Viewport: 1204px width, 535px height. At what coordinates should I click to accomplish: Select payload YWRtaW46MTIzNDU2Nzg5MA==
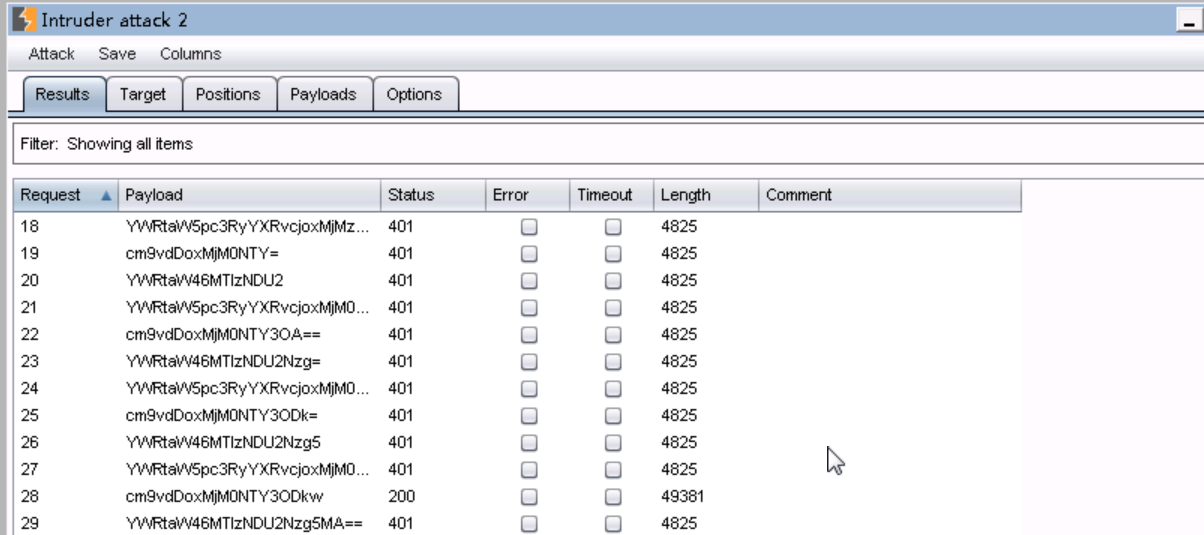pyautogui.click(x=246, y=524)
